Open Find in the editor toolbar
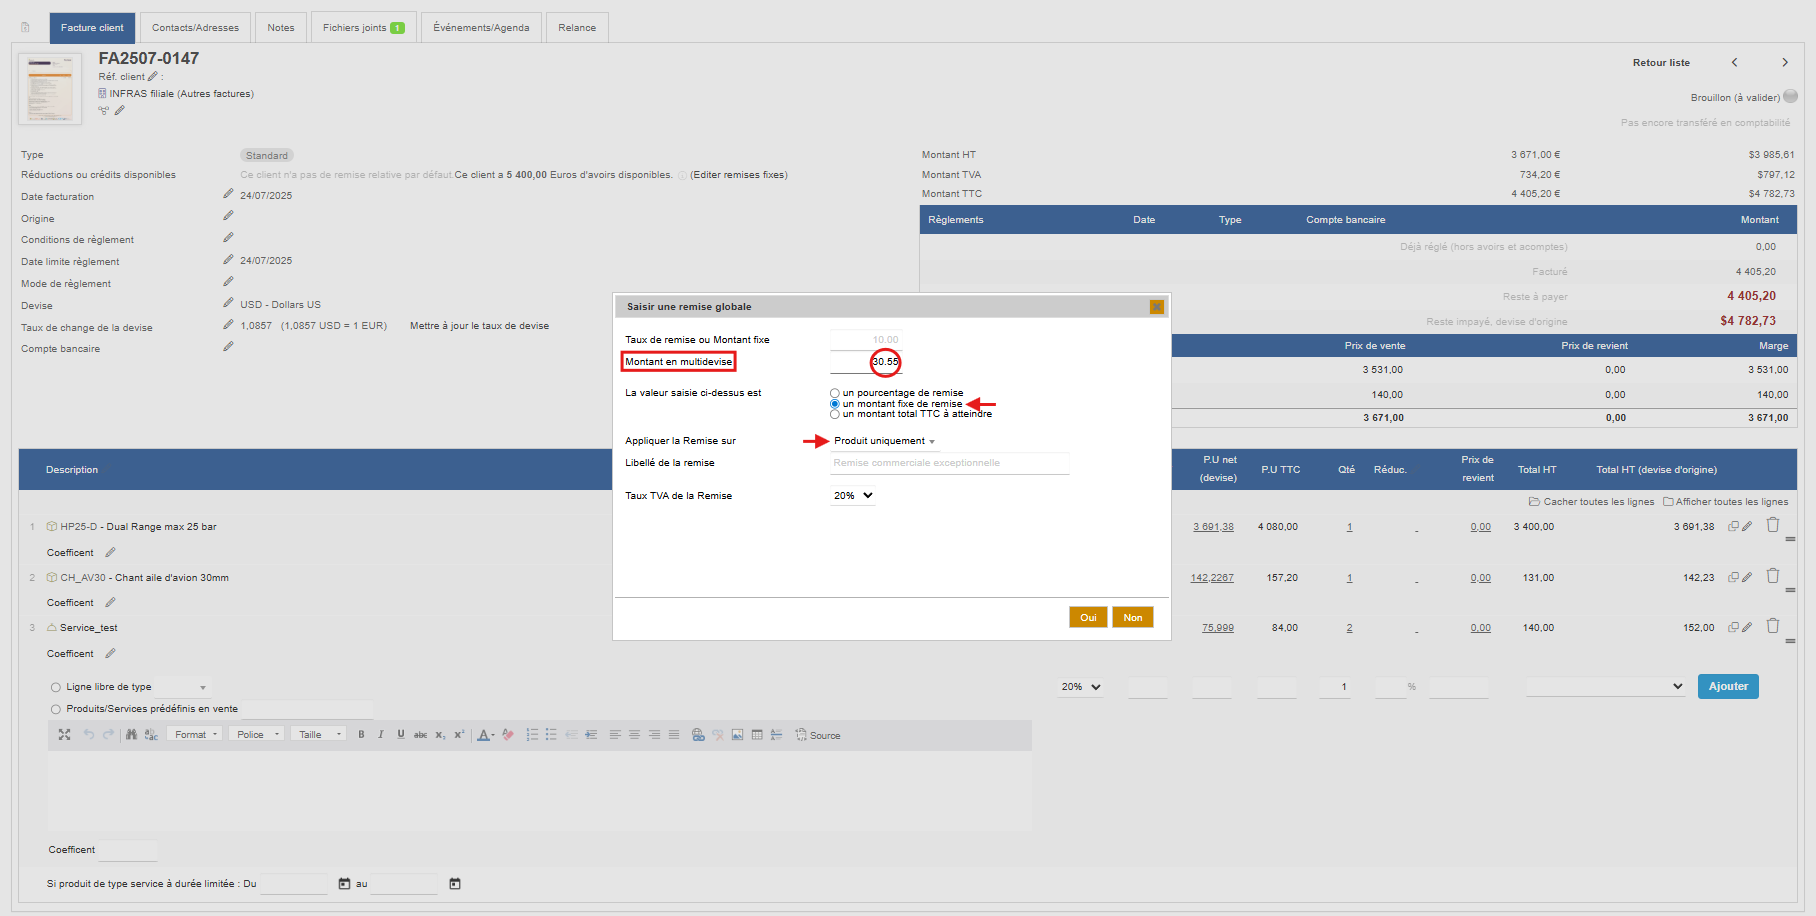 click(131, 735)
